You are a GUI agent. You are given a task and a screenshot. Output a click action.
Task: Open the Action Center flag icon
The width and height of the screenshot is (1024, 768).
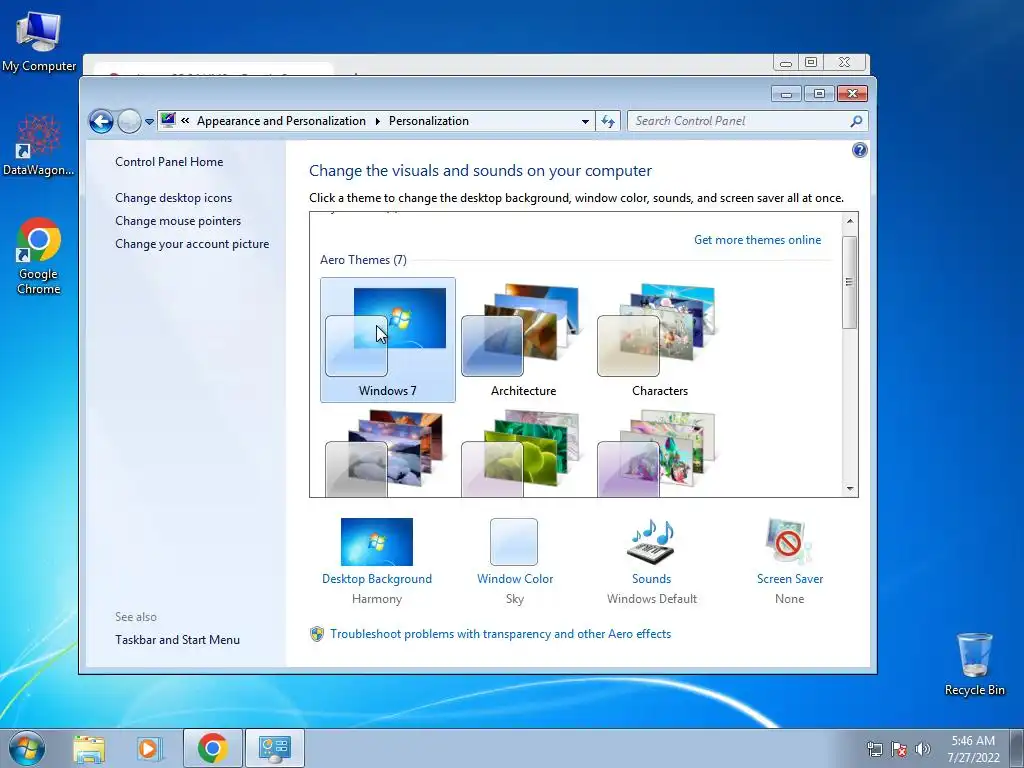click(x=899, y=749)
